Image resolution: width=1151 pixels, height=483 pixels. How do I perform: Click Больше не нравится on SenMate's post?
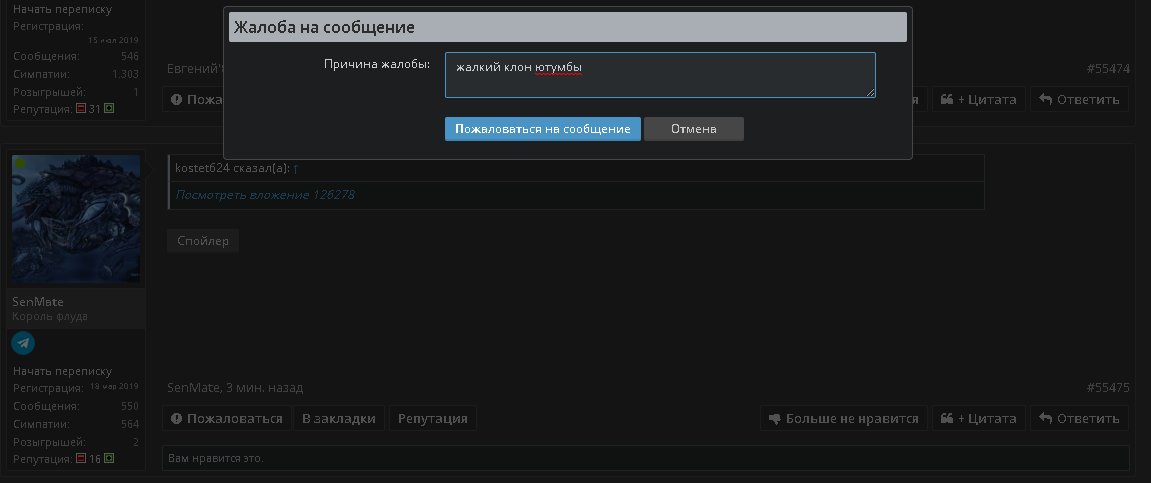point(843,418)
